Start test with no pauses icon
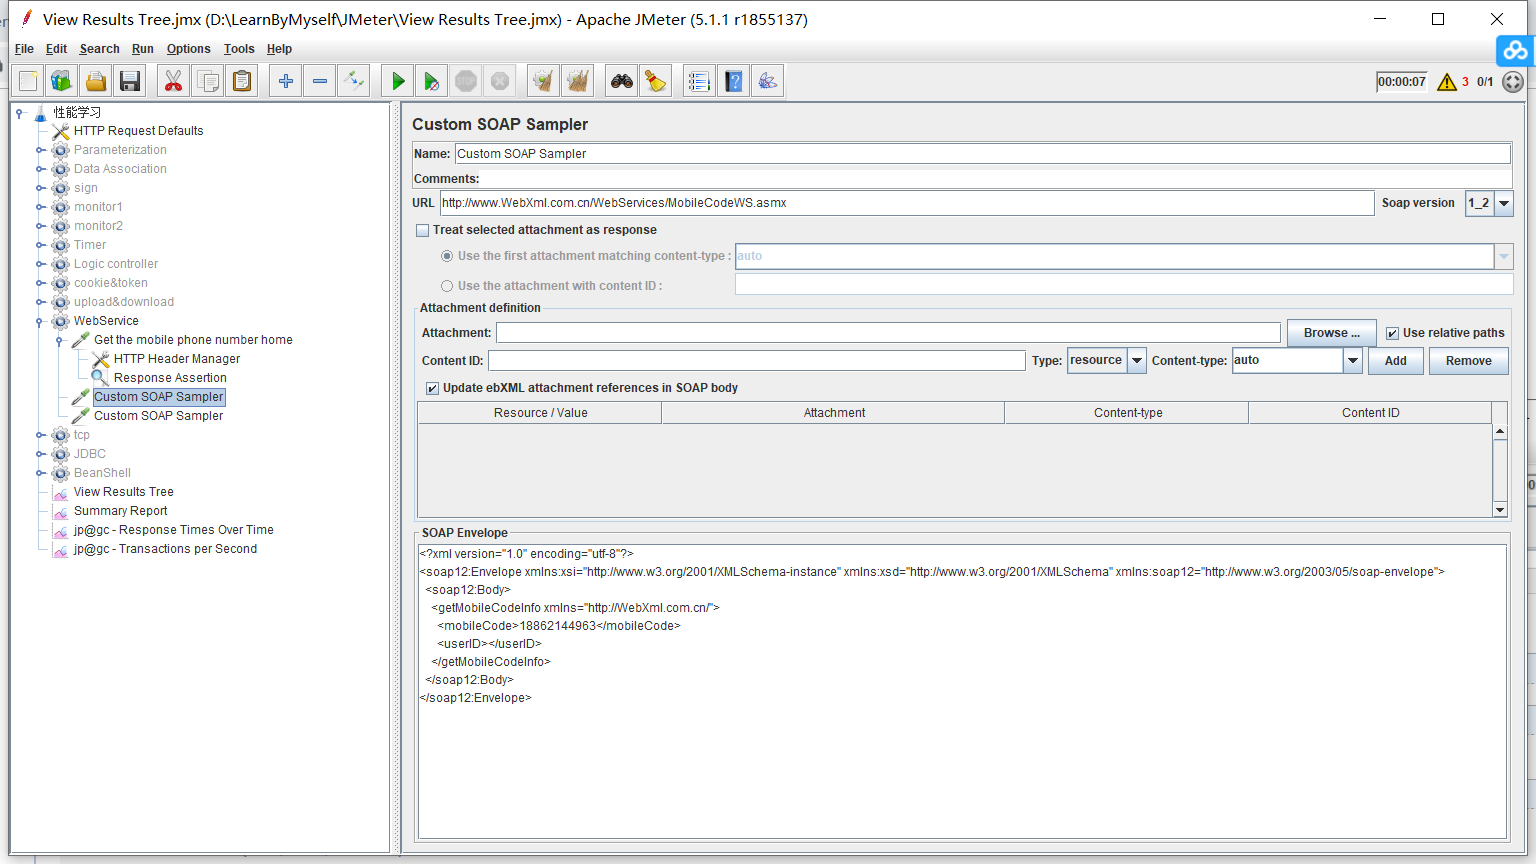The width and height of the screenshot is (1536, 864). coord(432,81)
